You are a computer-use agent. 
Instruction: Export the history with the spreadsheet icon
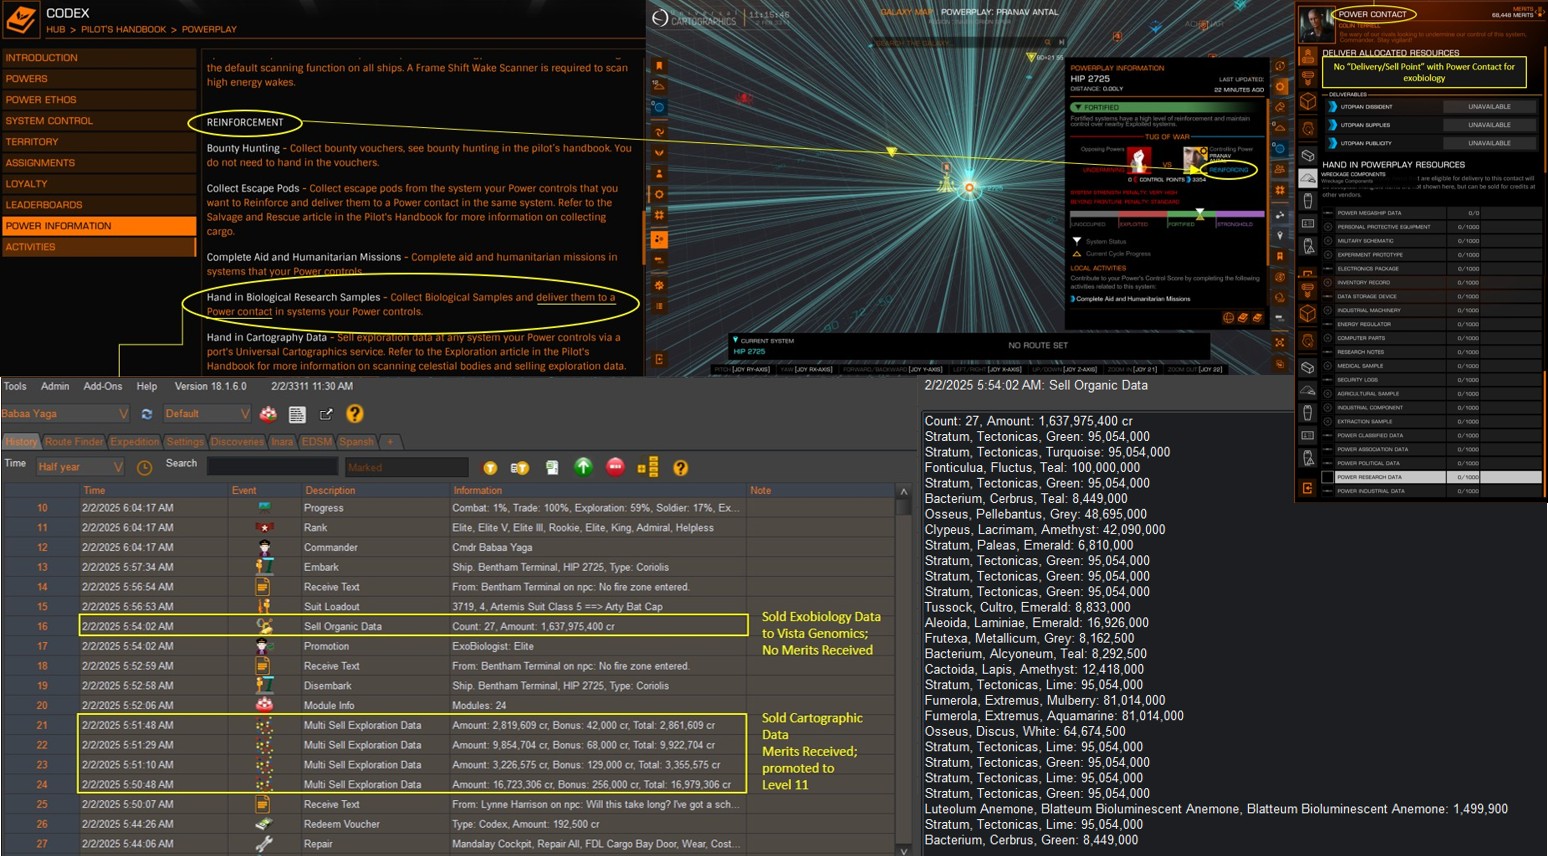tap(551, 467)
